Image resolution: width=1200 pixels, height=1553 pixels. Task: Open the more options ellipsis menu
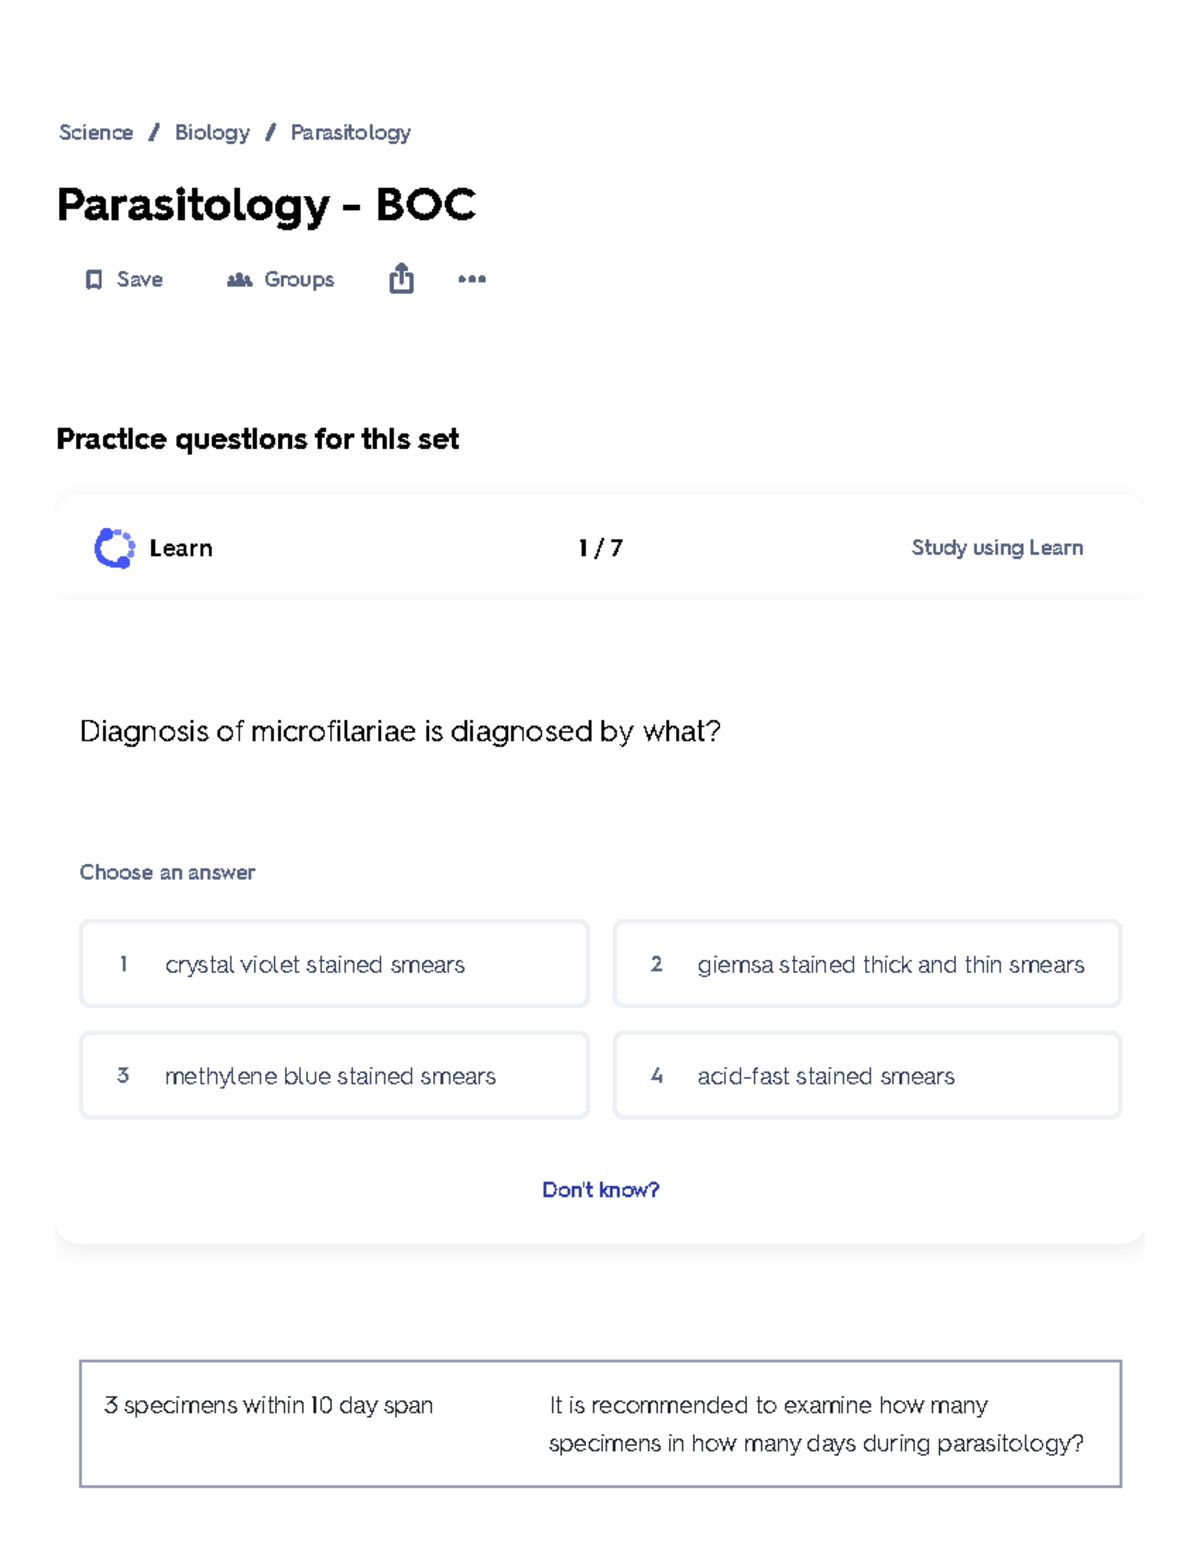pyautogui.click(x=471, y=279)
